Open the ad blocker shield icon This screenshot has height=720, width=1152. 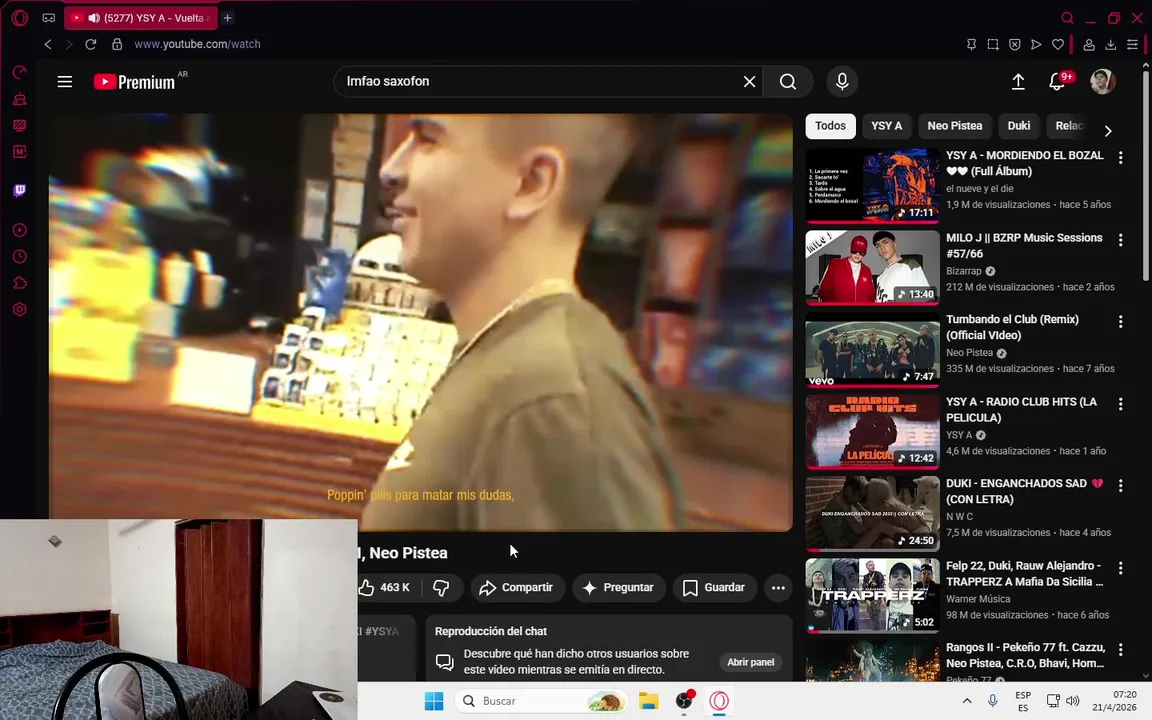(x=1015, y=44)
